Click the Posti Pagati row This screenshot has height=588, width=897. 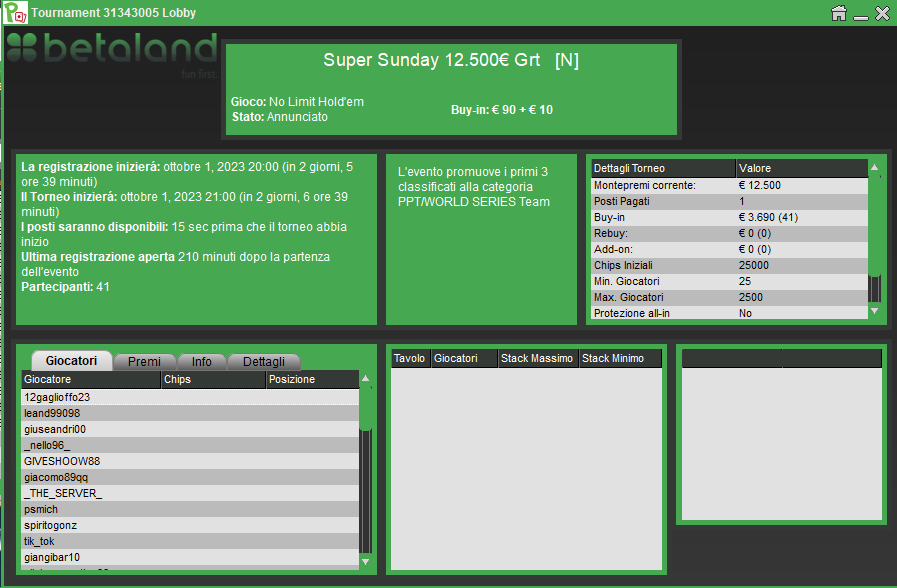[729, 201]
